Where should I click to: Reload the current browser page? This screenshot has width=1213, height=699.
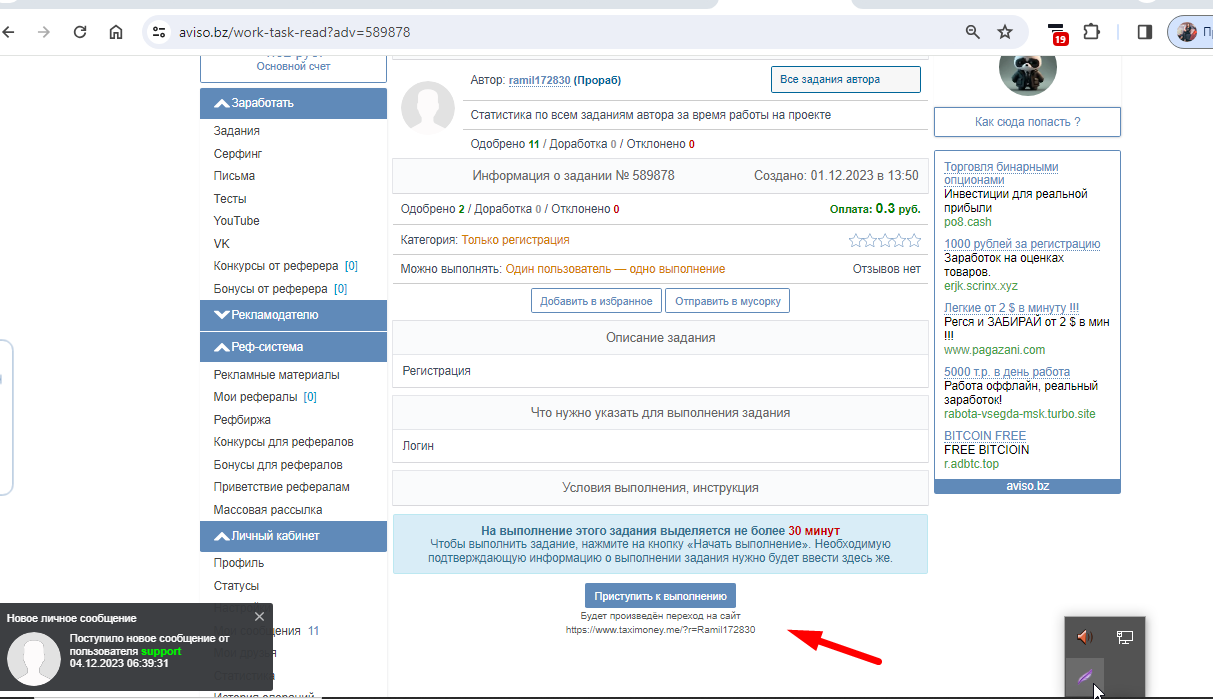point(80,32)
